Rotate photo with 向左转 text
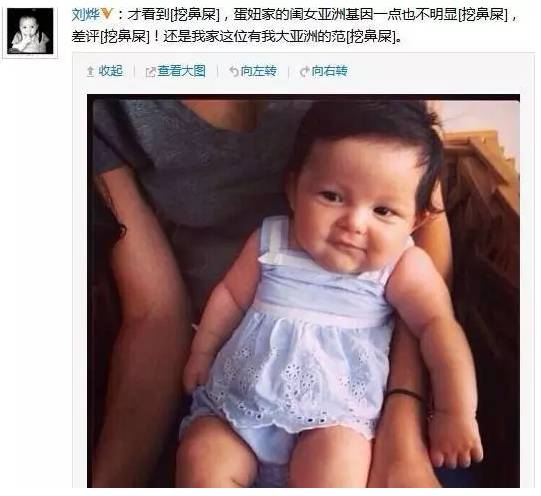541x496 pixels. click(259, 71)
